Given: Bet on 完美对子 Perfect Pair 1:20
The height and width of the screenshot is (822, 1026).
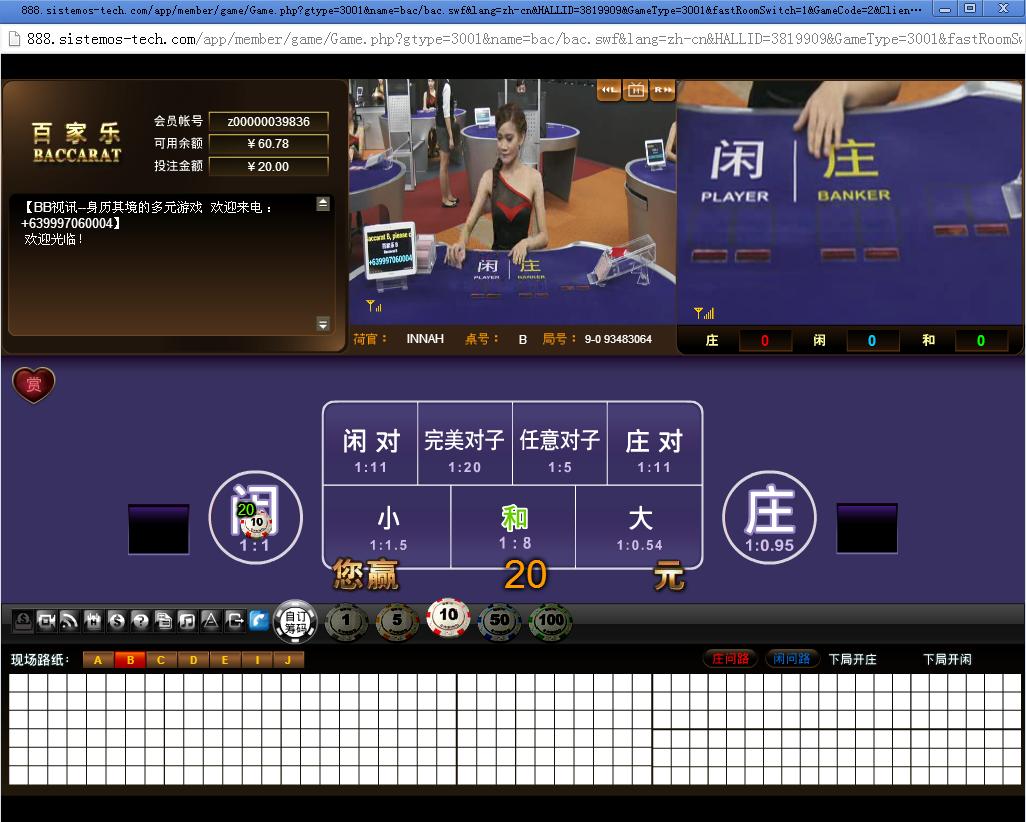Looking at the screenshot, I should 465,444.
